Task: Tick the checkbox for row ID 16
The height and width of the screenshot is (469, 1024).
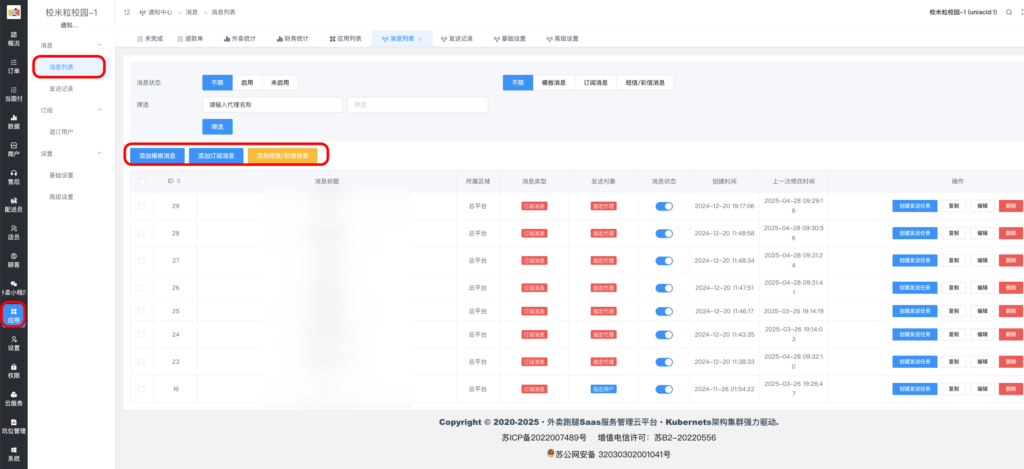Action: coord(141,389)
